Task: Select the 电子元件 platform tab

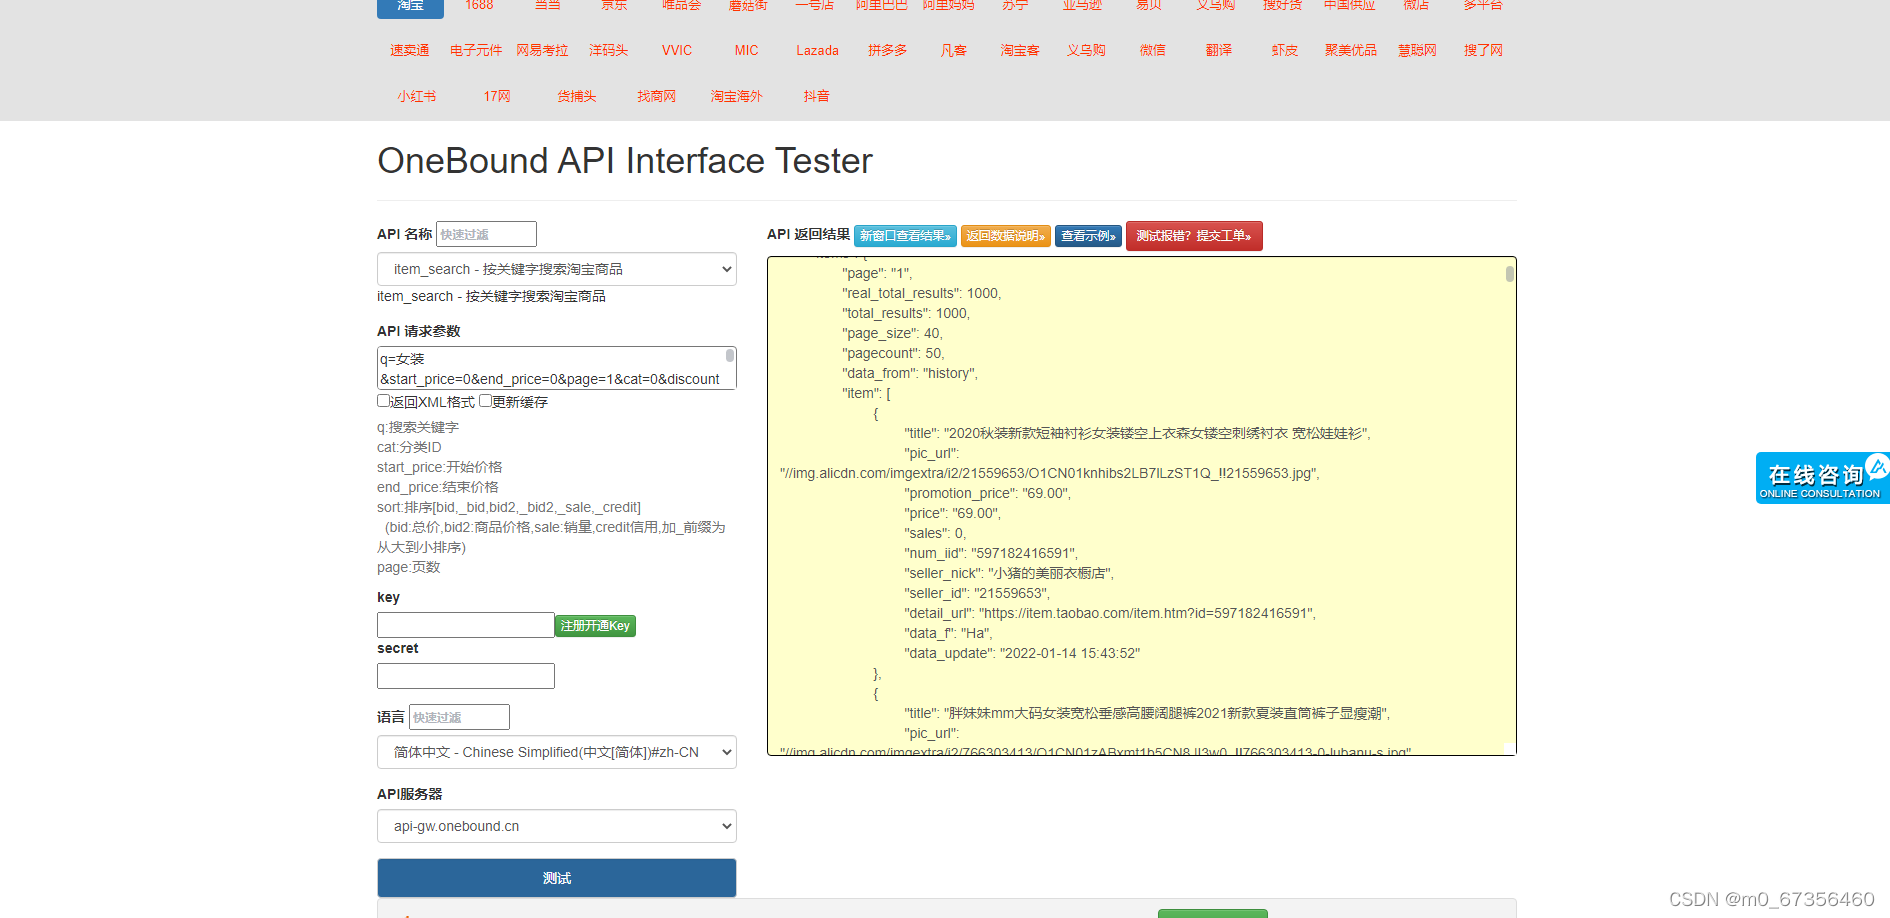Action: (x=476, y=50)
